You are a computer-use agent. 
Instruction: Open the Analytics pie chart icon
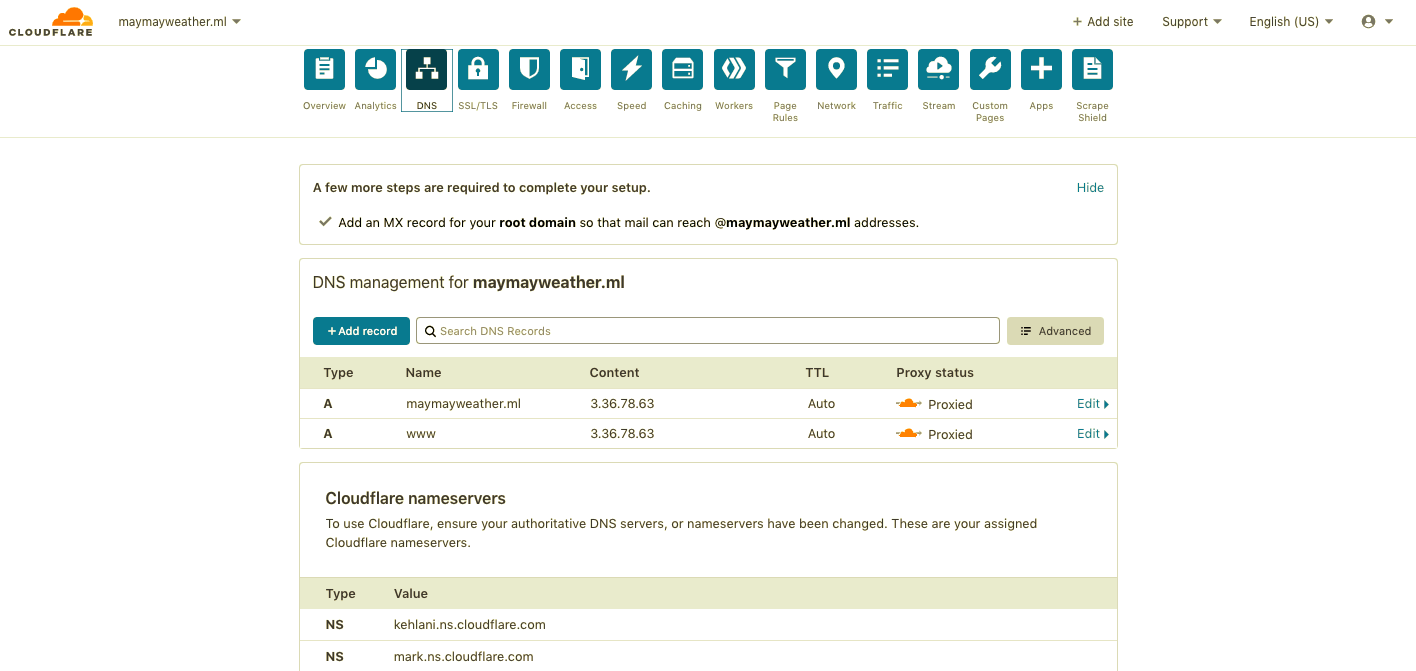[375, 69]
